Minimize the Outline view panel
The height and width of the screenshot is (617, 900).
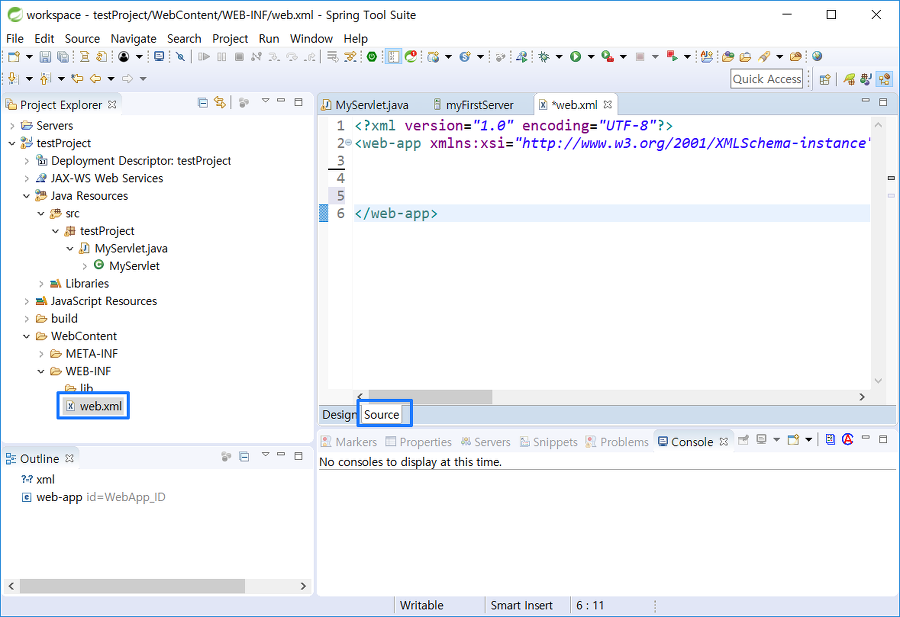[x=281, y=455]
